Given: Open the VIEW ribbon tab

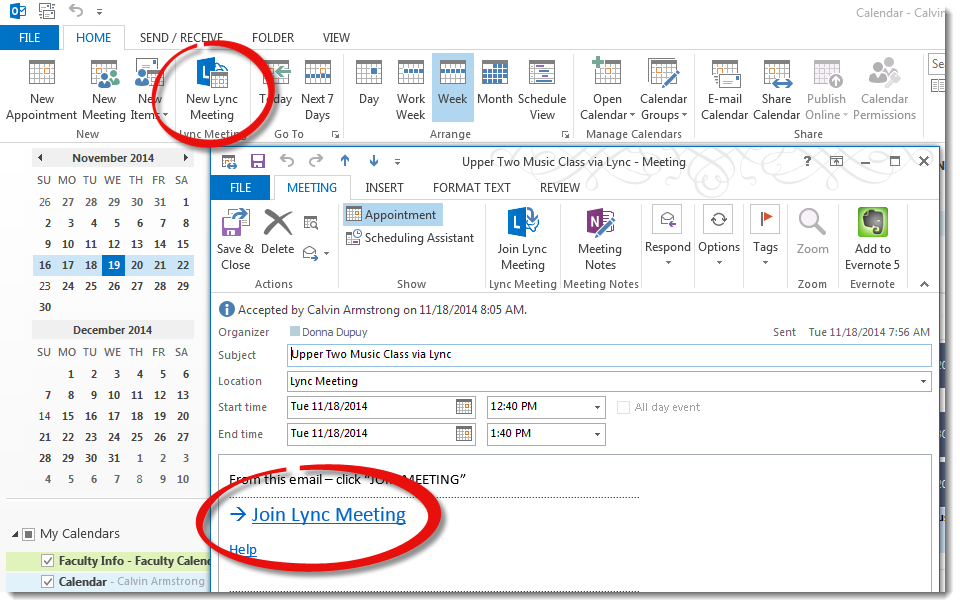Looking at the screenshot, I should [336, 37].
